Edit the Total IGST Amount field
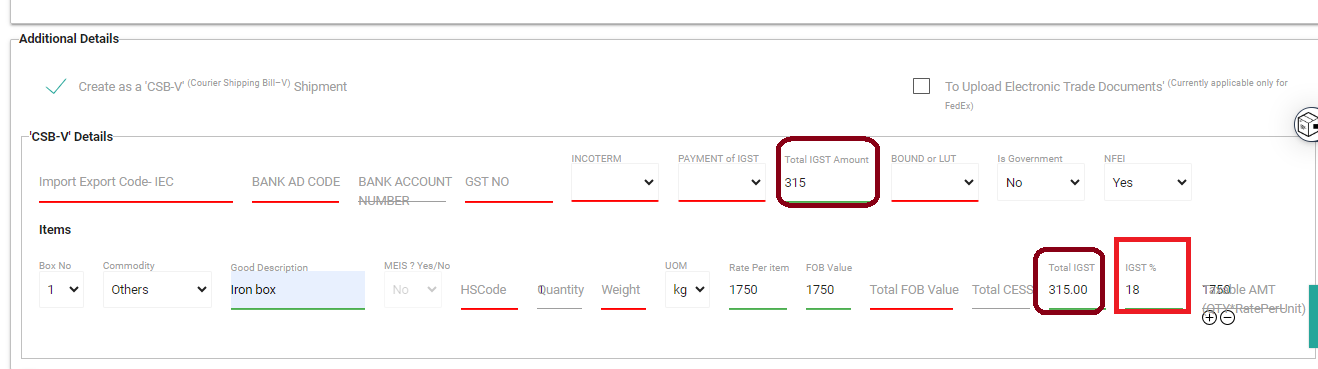This screenshot has width=1318, height=369. (x=827, y=184)
